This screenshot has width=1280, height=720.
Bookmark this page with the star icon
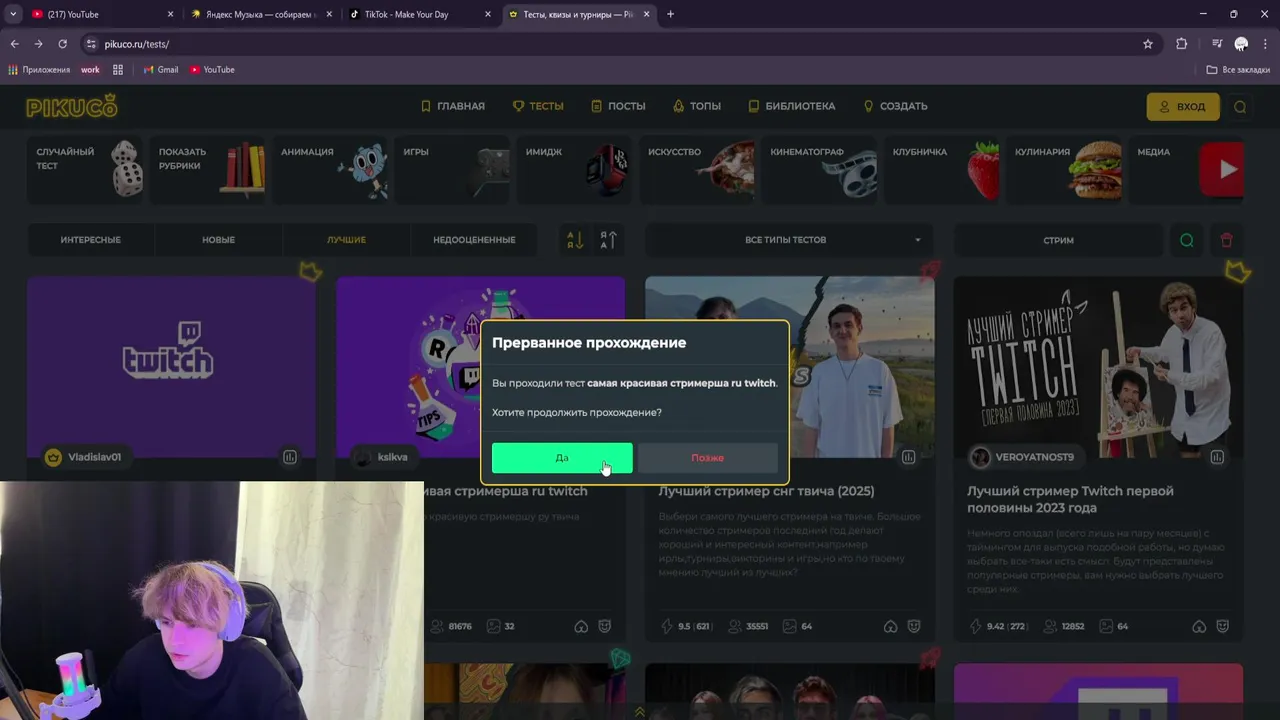1148,44
